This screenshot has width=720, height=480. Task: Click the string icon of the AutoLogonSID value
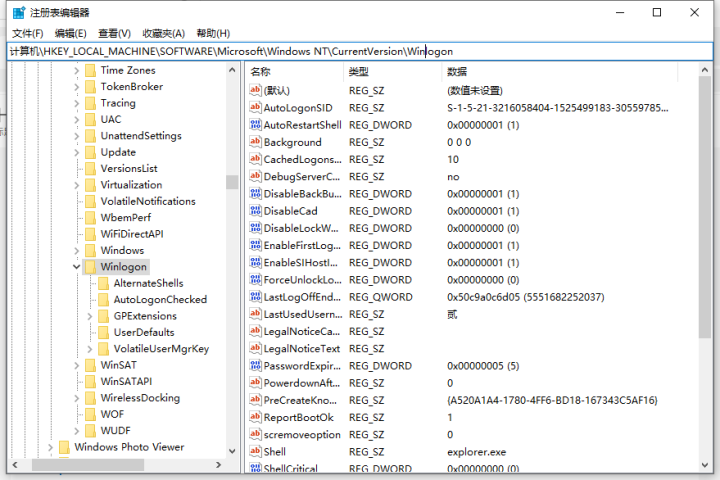[x=255, y=107]
